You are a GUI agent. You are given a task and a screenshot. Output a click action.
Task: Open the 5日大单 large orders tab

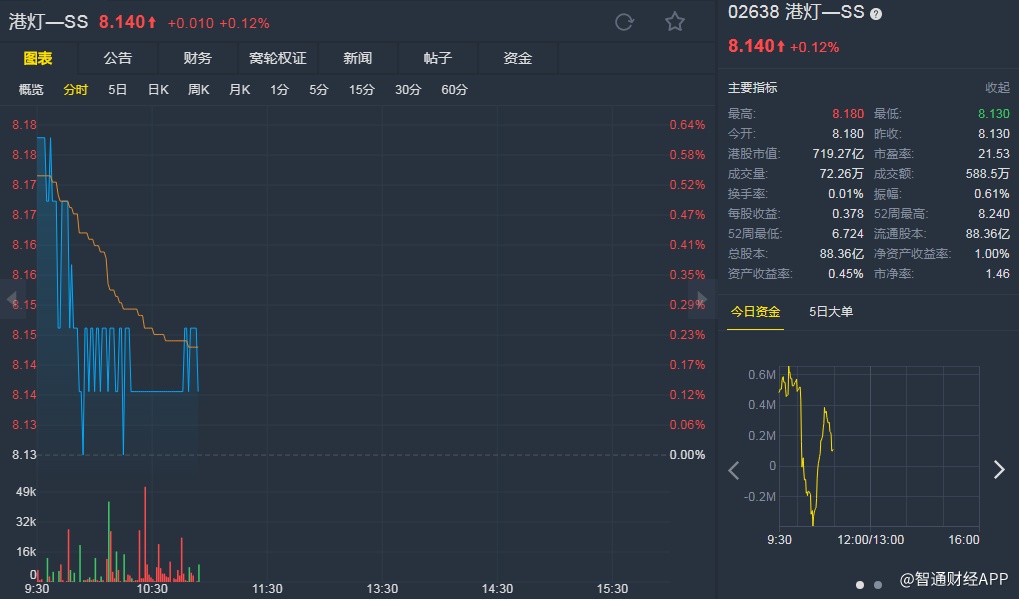pos(831,312)
